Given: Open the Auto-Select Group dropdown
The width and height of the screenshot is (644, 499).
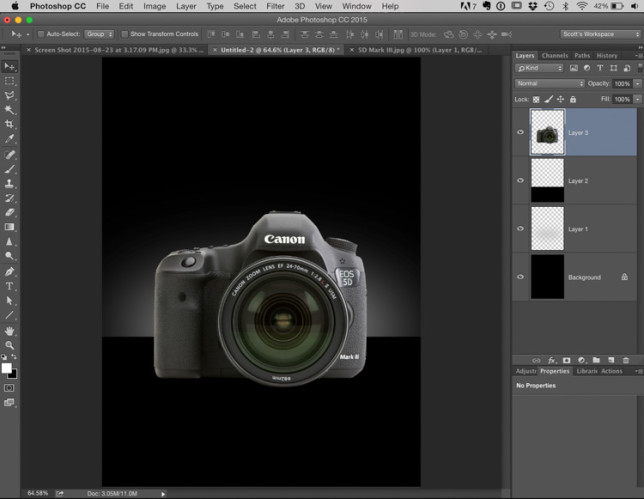Looking at the screenshot, I should click(99, 34).
